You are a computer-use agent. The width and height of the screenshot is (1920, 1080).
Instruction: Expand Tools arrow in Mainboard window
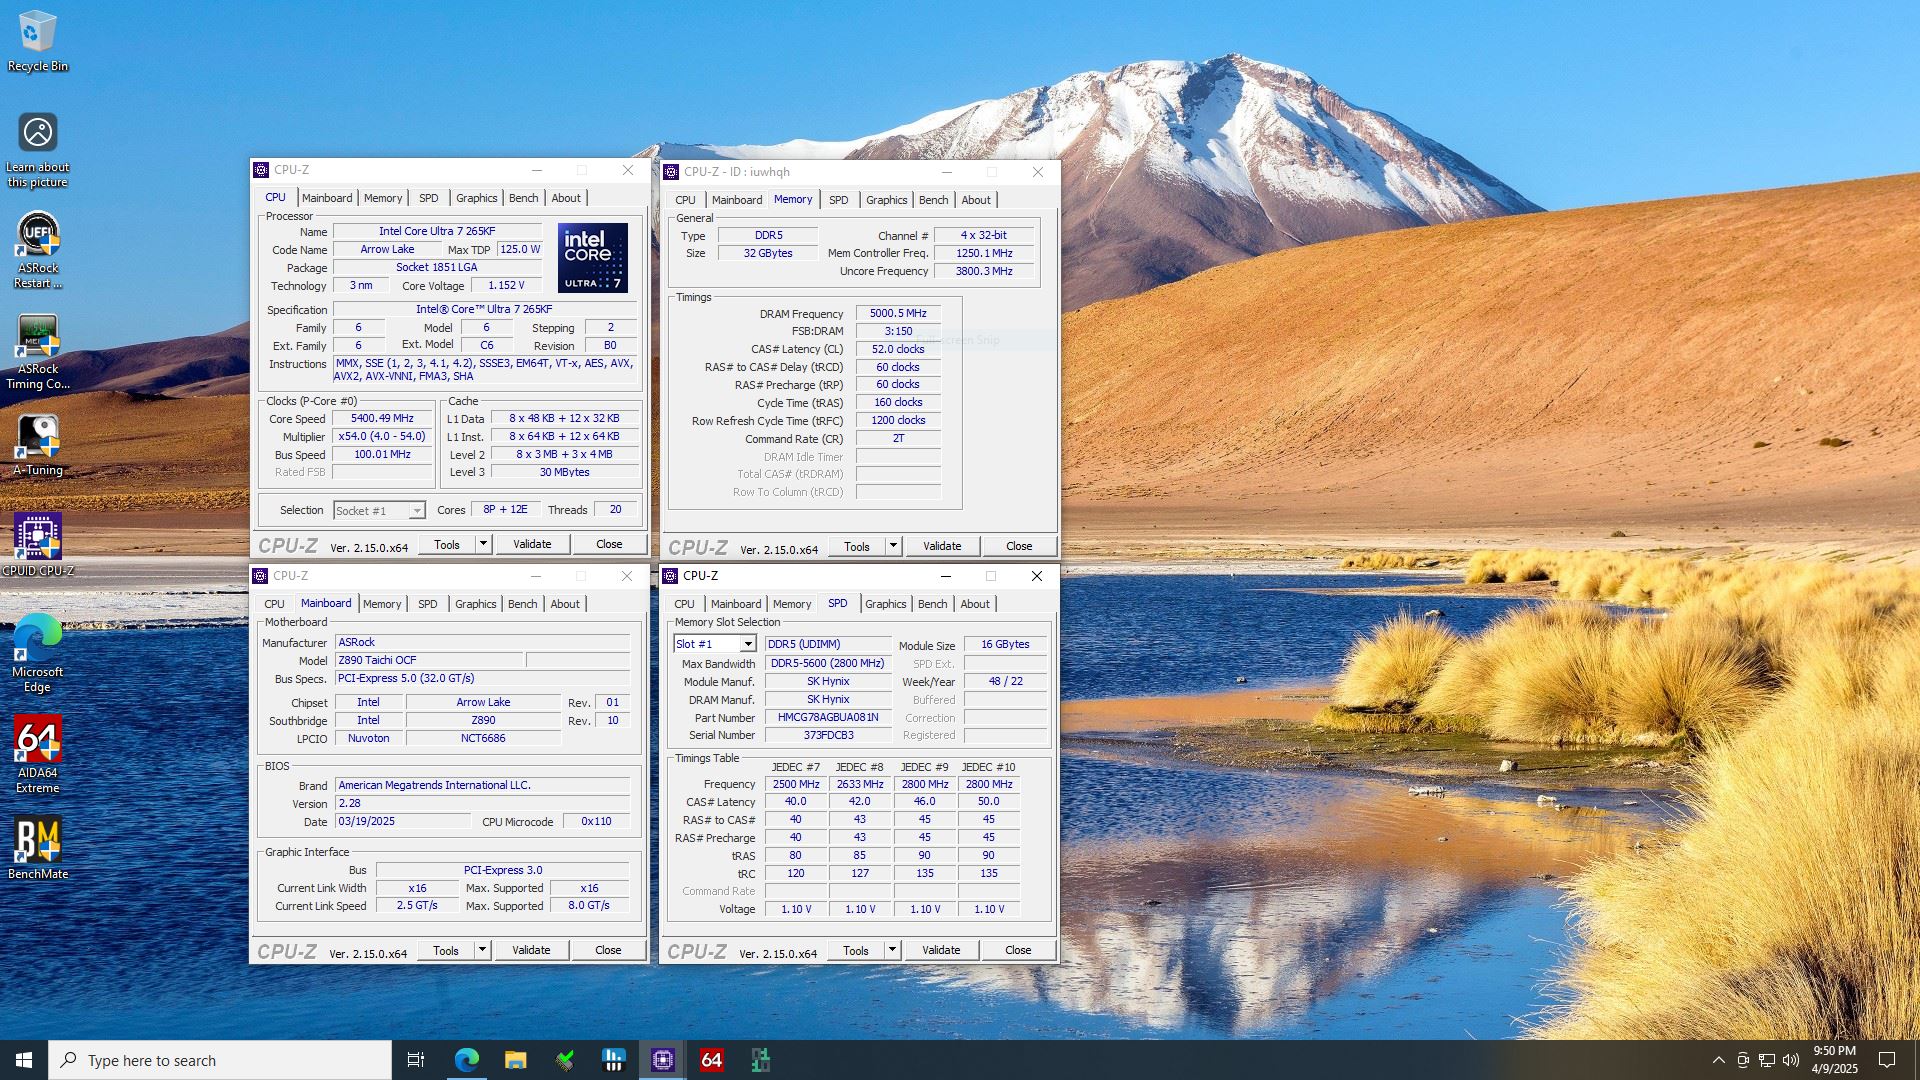(482, 950)
